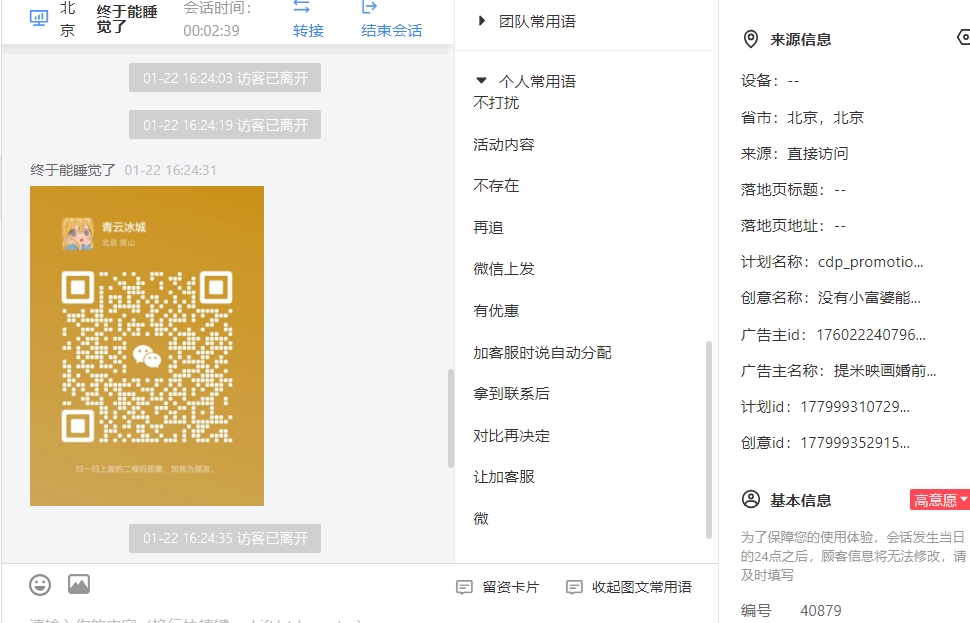Click the 创意名称 没有小富婆能... value
The width and height of the screenshot is (970, 623).
coord(869,298)
